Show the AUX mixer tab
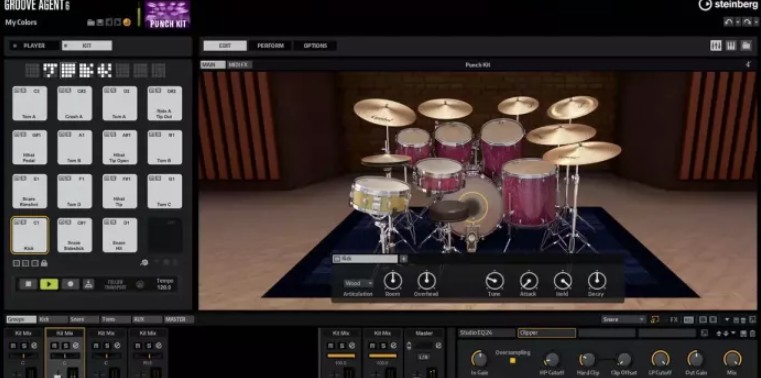This screenshot has height=378, width=761. coord(147,320)
